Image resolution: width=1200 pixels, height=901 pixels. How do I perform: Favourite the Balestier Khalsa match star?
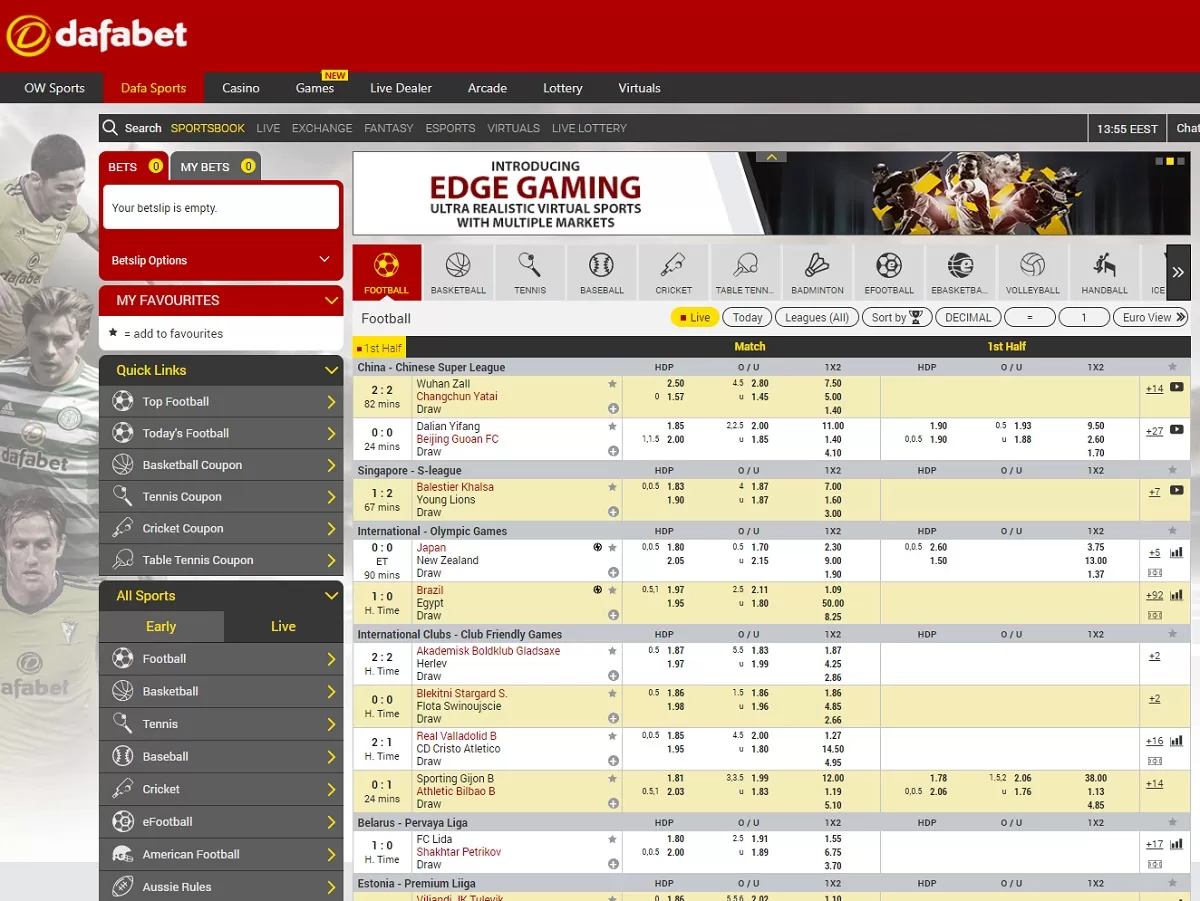point(613,488)
